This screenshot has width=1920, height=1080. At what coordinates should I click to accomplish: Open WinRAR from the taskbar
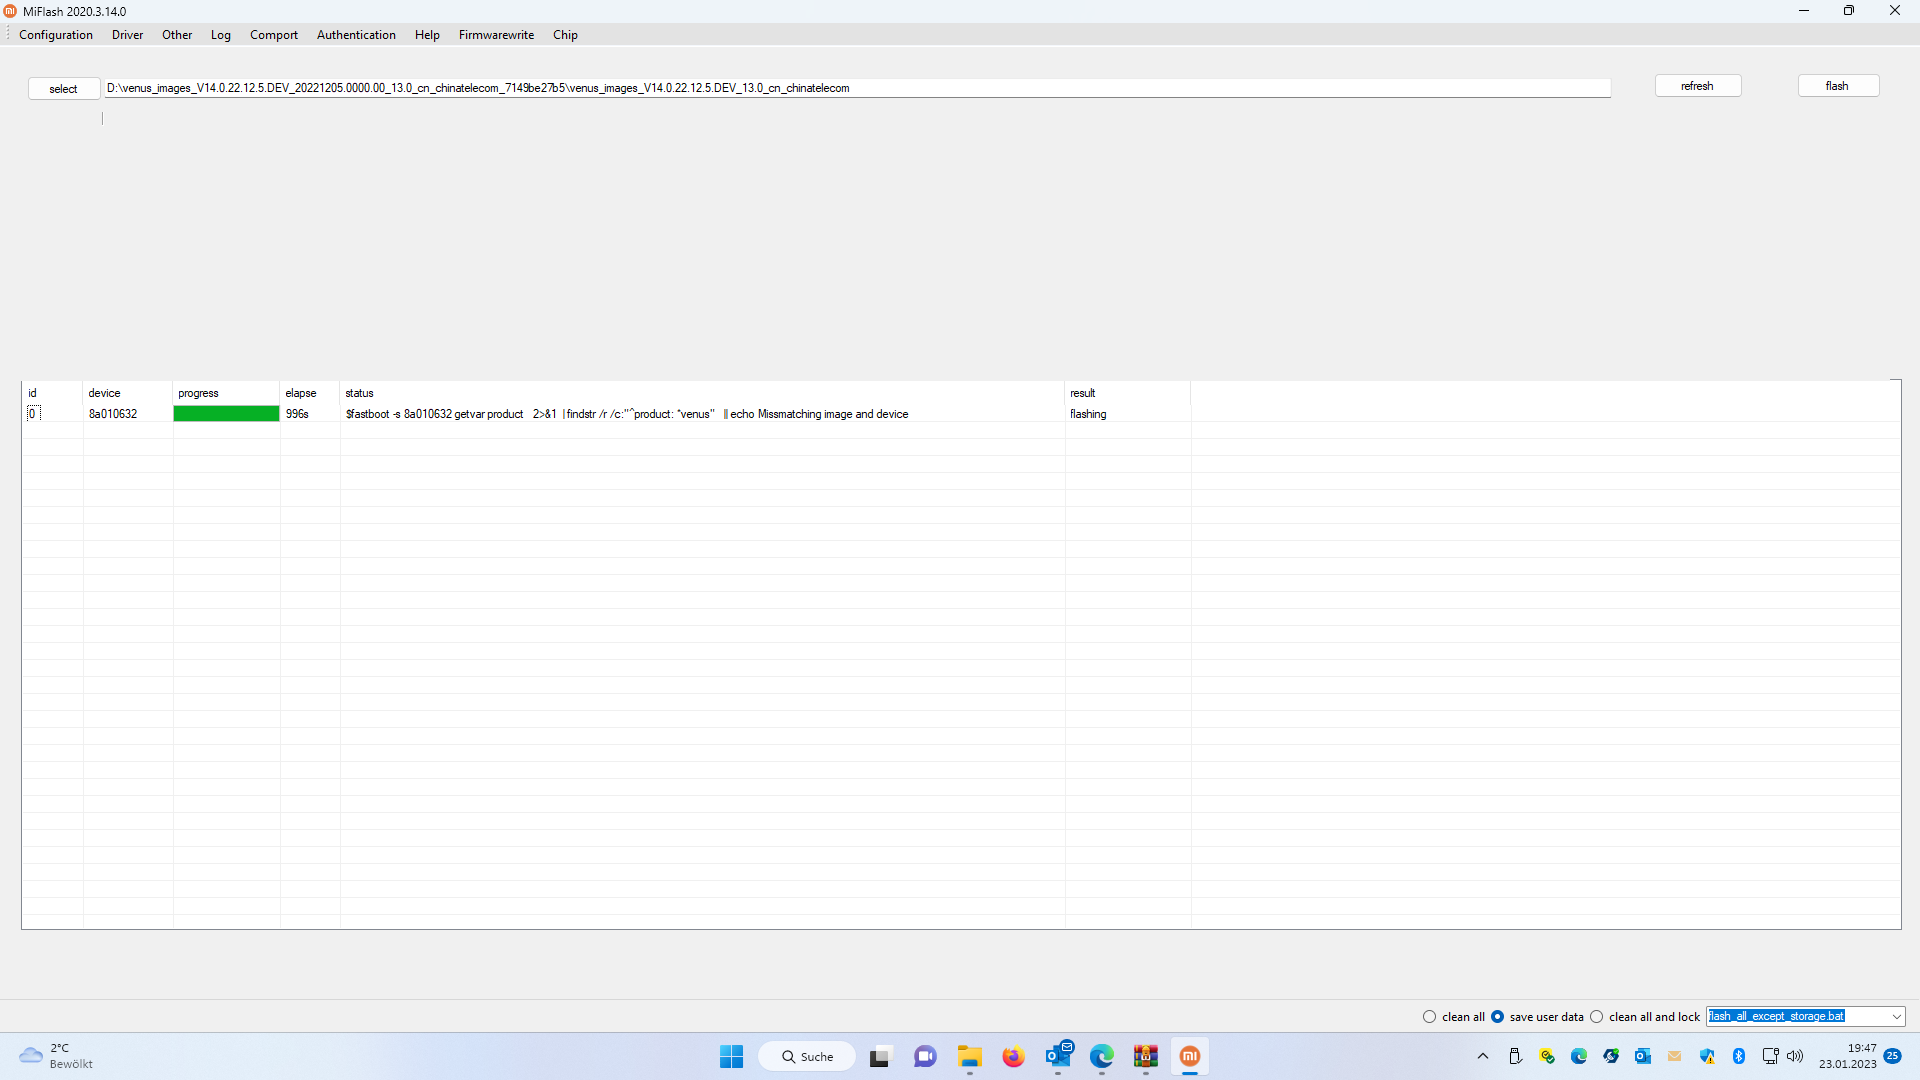(1145, 1056)
